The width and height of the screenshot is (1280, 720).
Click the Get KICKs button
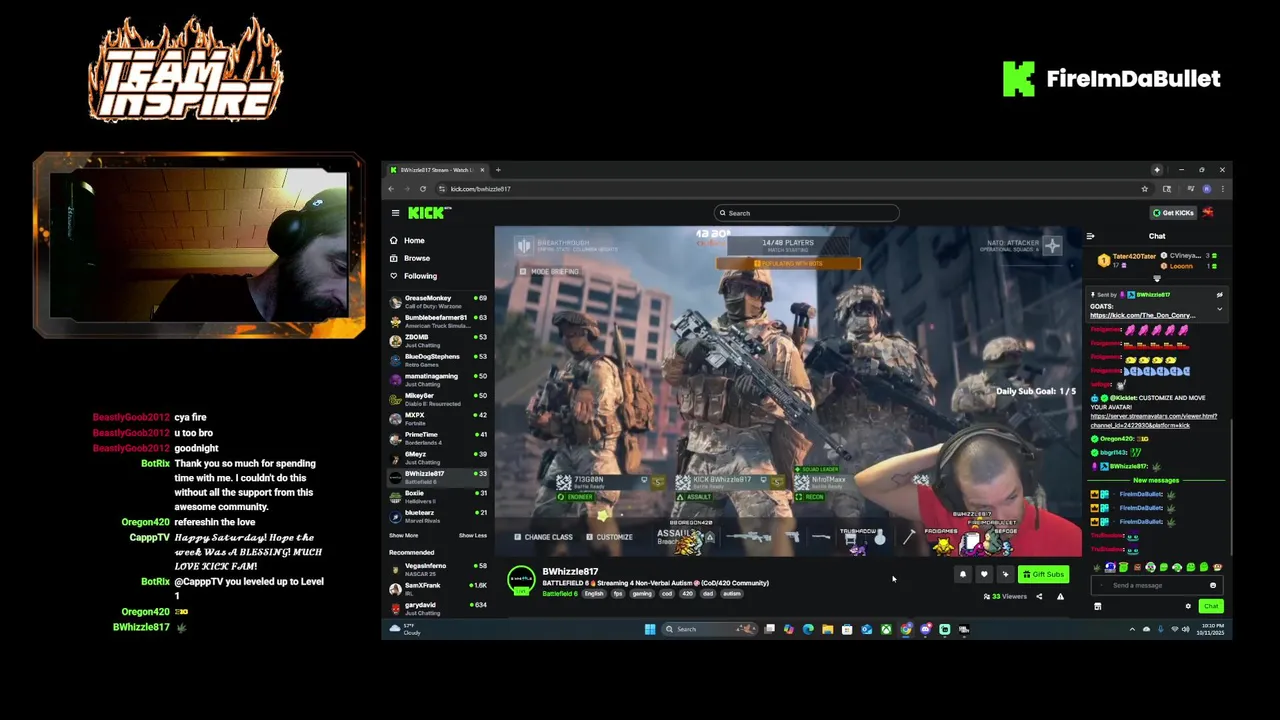tap(1173, 213)
